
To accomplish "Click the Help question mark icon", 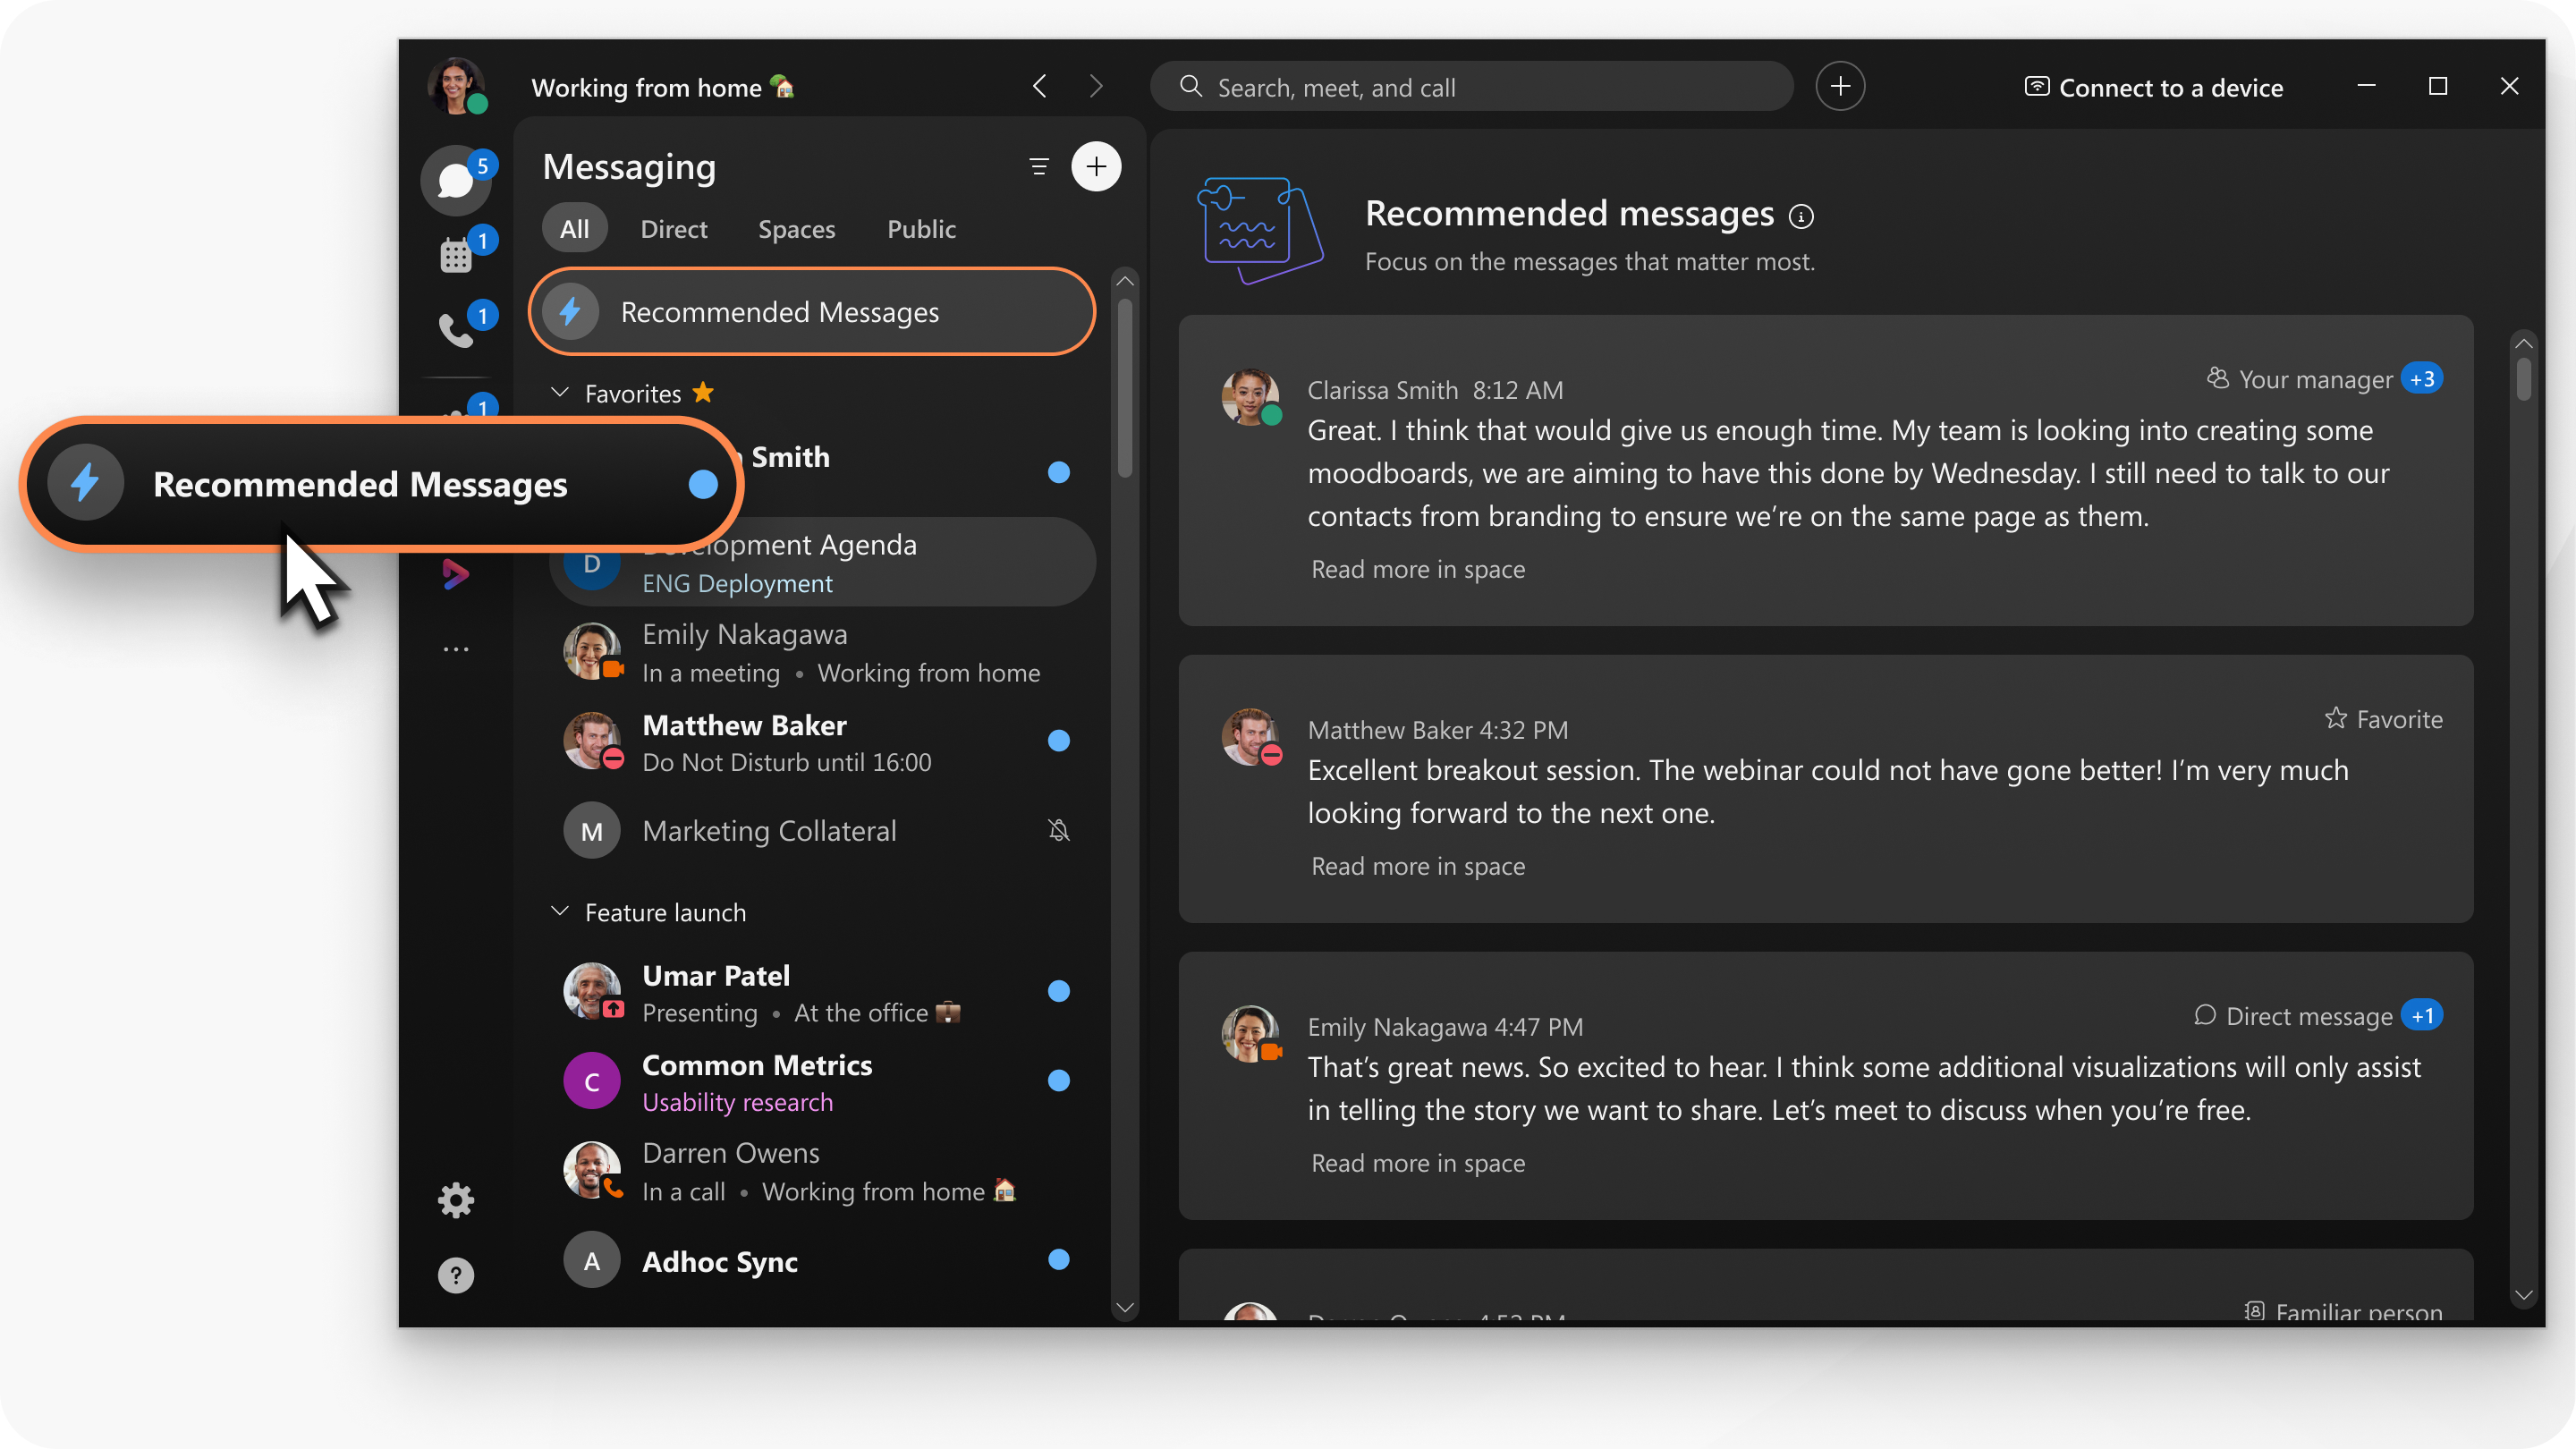I will (x=456, y=1275).
